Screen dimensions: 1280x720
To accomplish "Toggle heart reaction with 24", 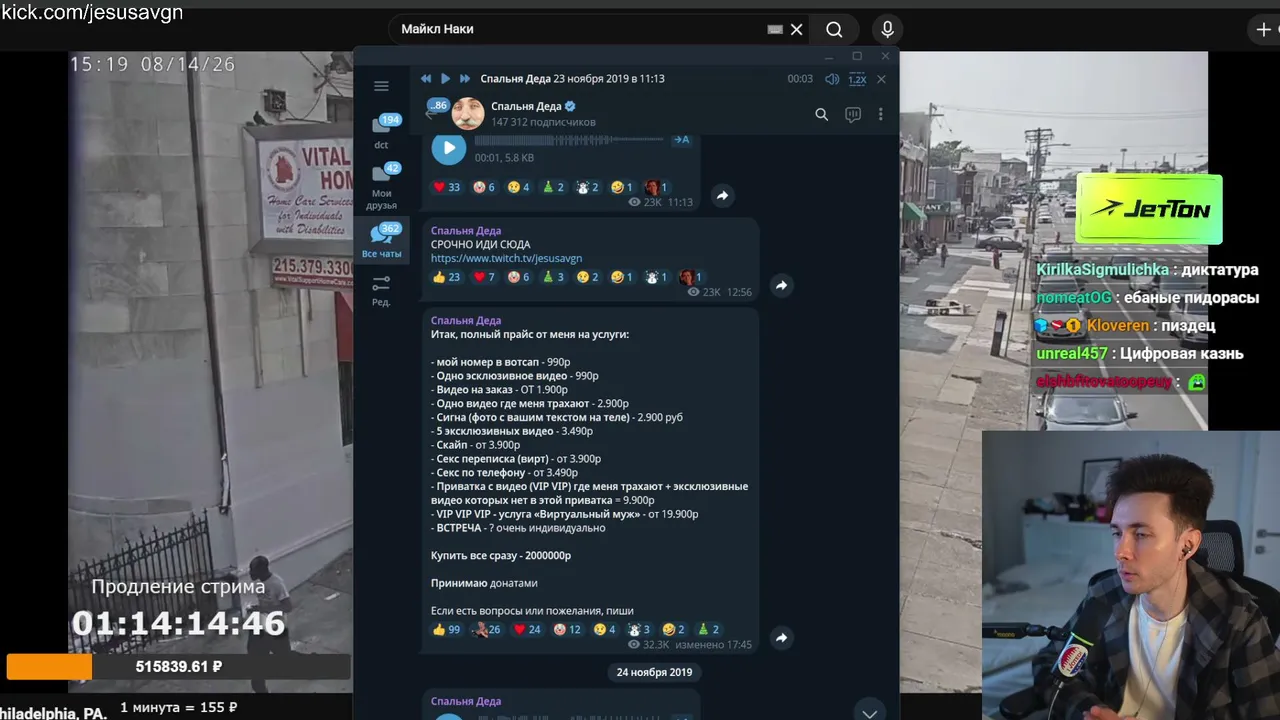I will coord(526,629).
